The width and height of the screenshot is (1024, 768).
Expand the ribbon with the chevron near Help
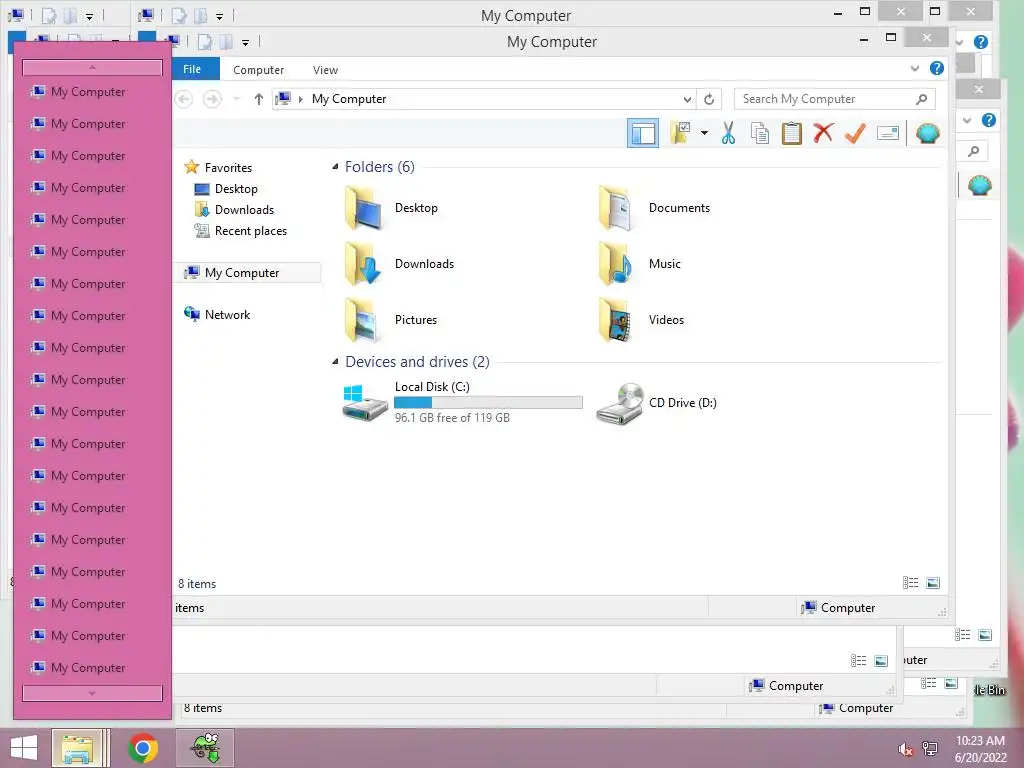click(914, 69)
